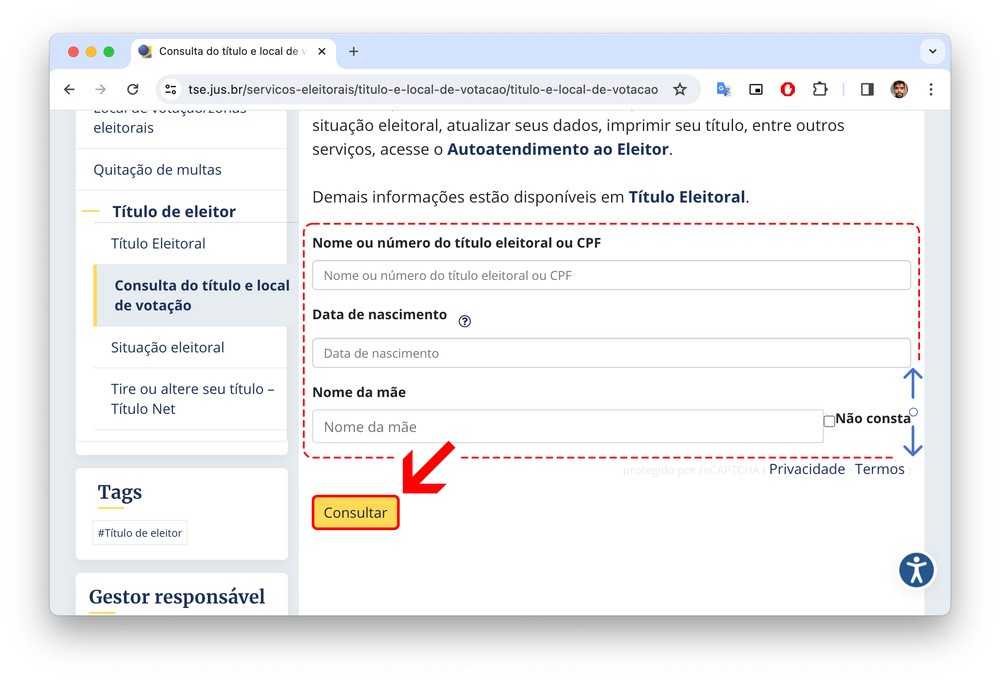The height and width of the screenshot is (681, 1000).
Task: Open Chrome's three-dot menu
Action: pyautogui.click(x=931, y=90)
